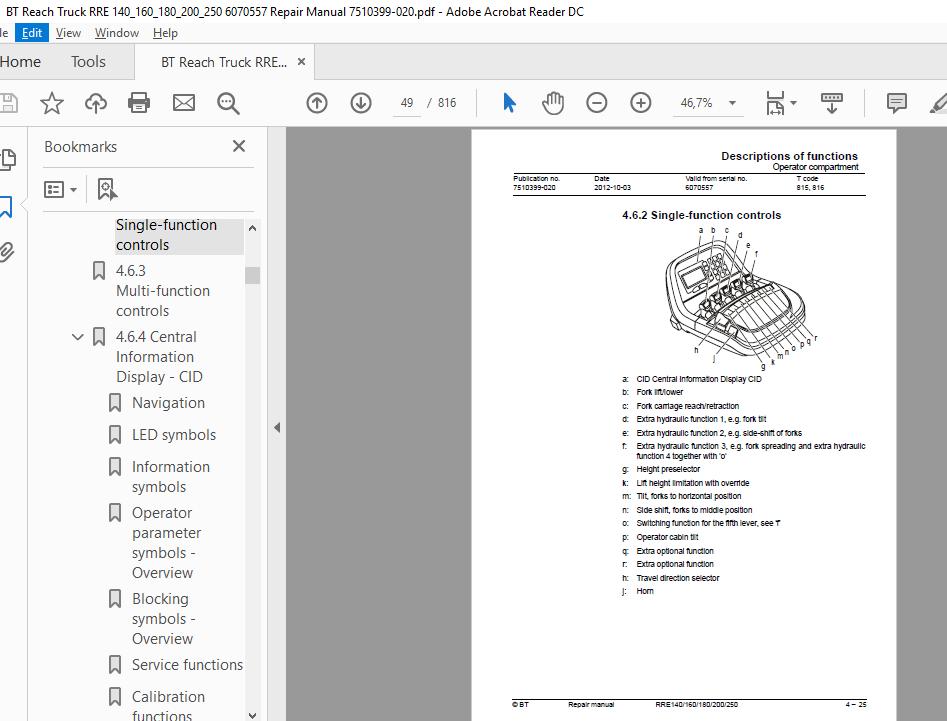Image resolution: width=947 pixels, height=721 pixels.
Task: Collapse the navigation pane with divider arrow
Action: pyautogui.click(x=277, y=428)
